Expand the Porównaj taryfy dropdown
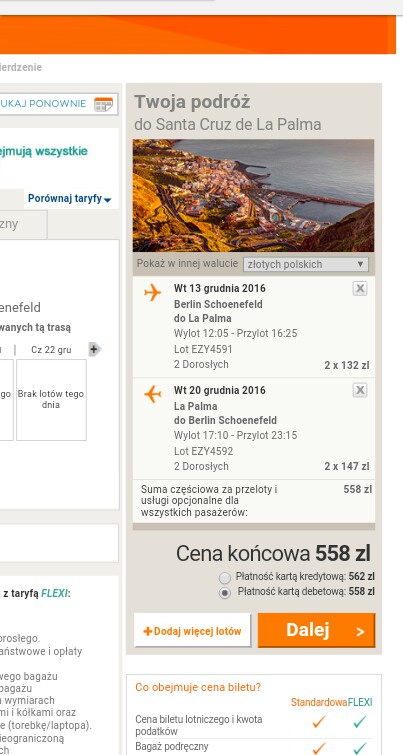 coord(69,198)
